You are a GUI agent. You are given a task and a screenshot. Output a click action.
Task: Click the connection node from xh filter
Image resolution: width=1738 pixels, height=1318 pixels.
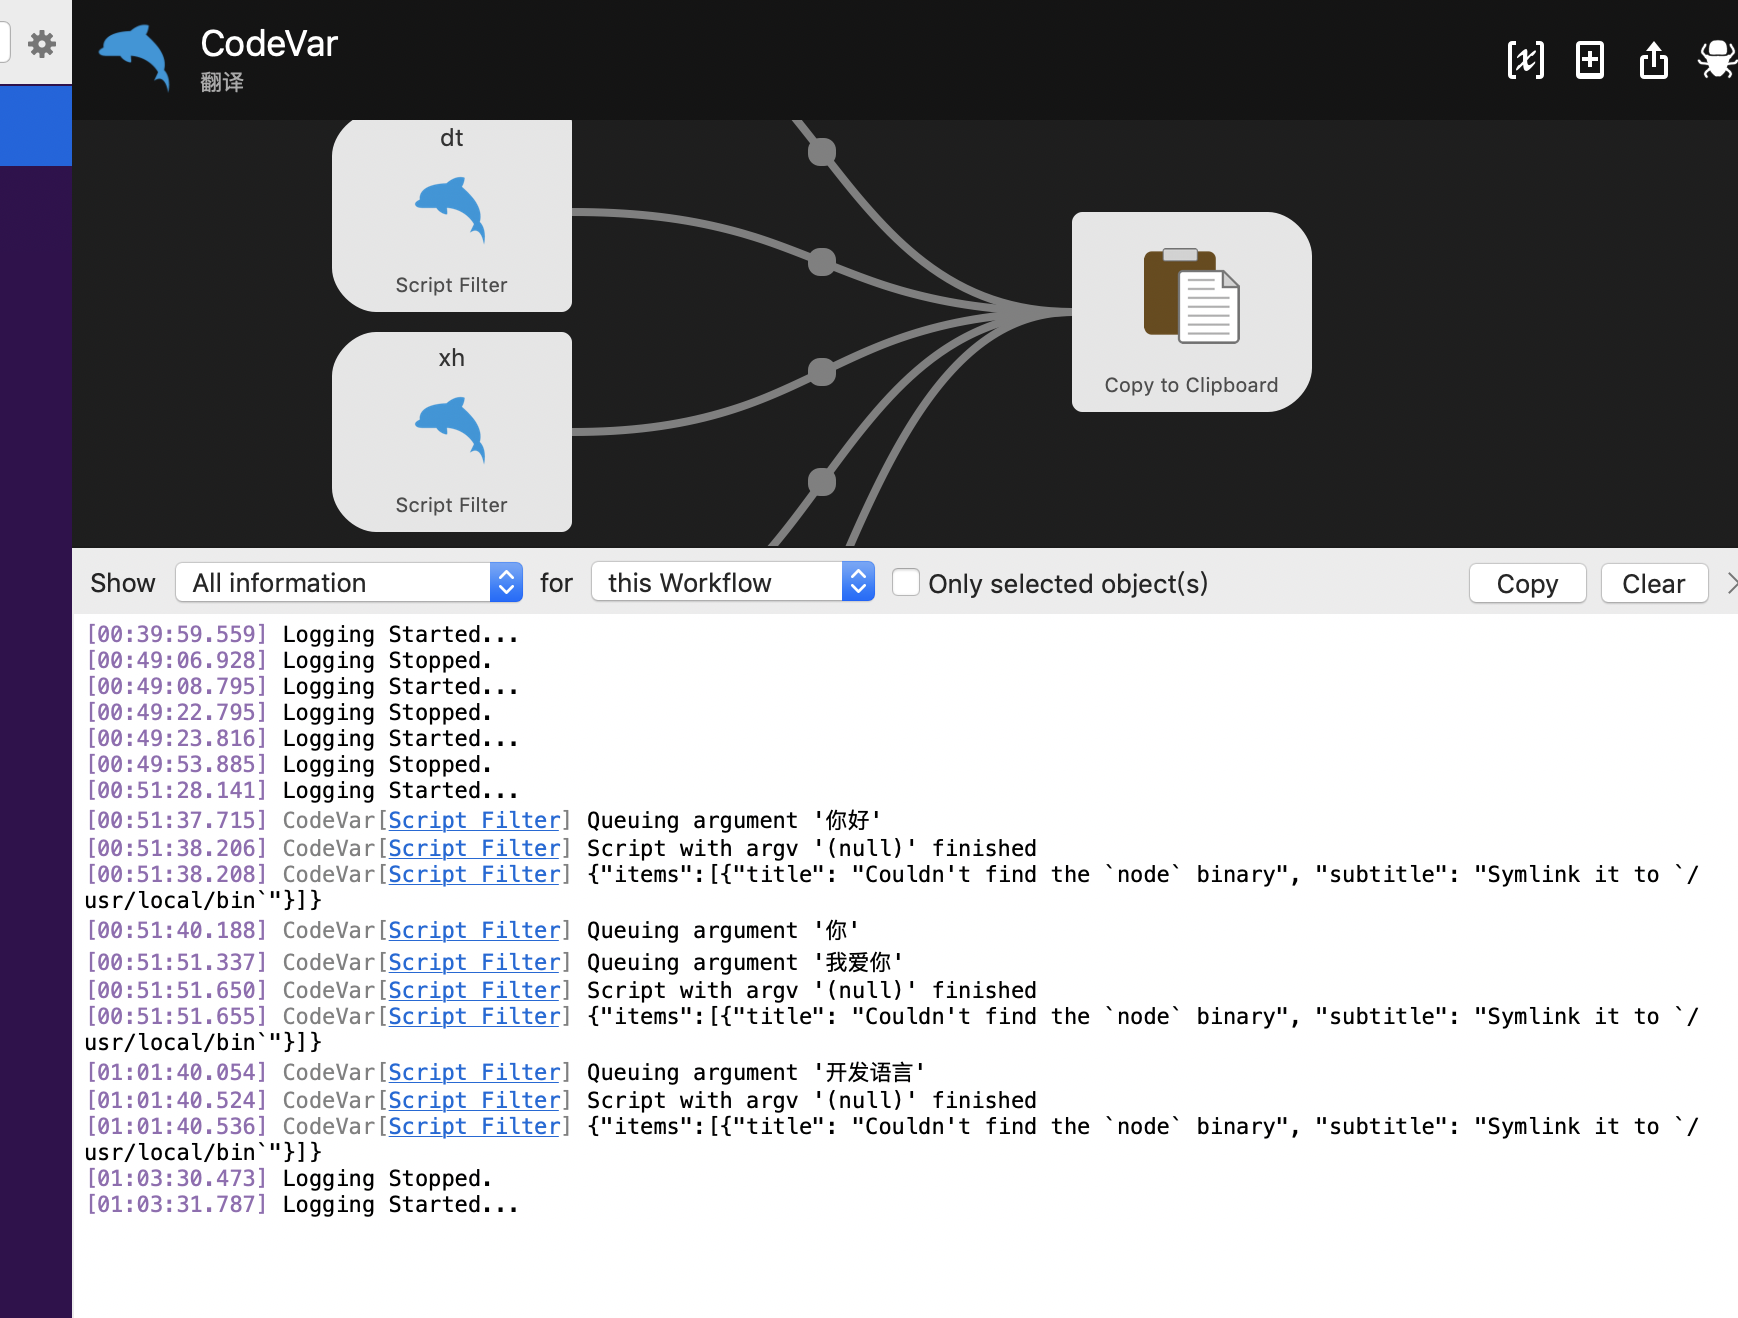pos(822,372)
